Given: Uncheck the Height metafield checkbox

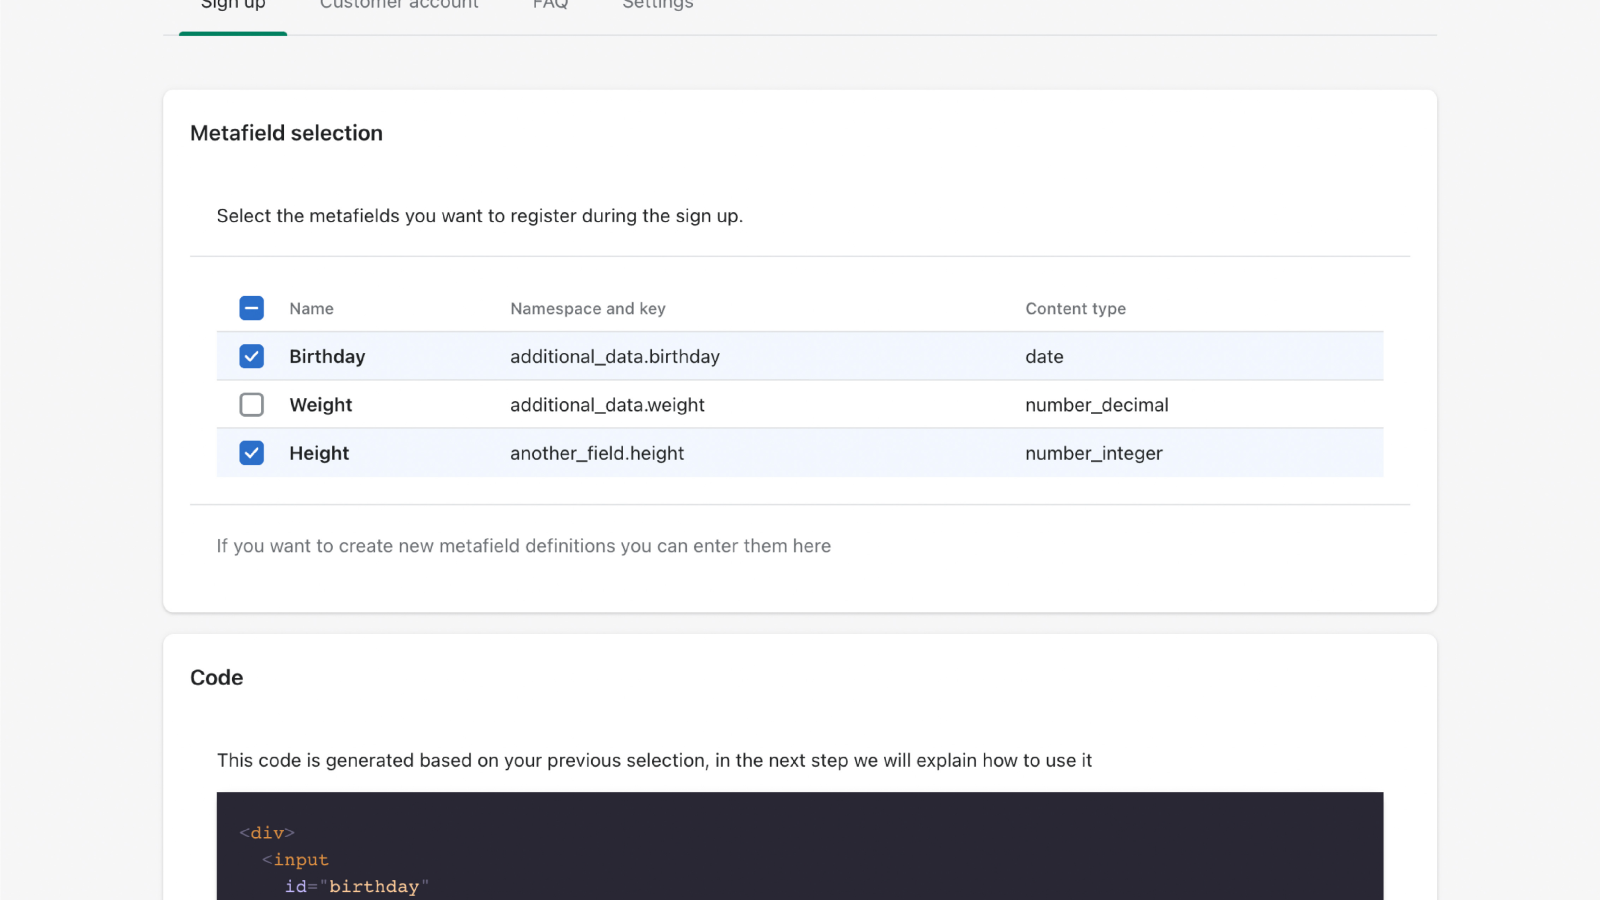Looking at the screenshot, I should pyautogui.click(x=252, y=453).
